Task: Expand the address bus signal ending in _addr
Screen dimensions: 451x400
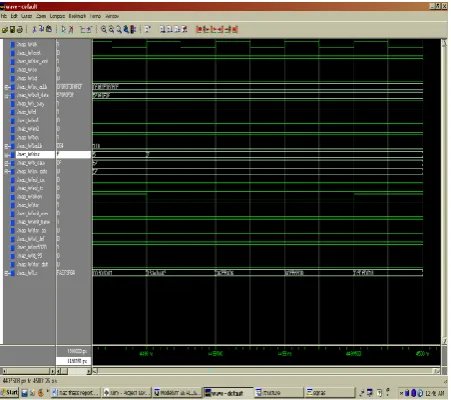Action: (7, 87)
